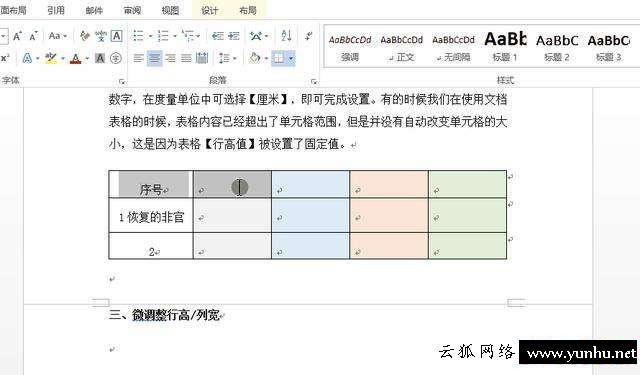
Task: Apply the 标题 1 heading style
Action: tap(505, 47)
